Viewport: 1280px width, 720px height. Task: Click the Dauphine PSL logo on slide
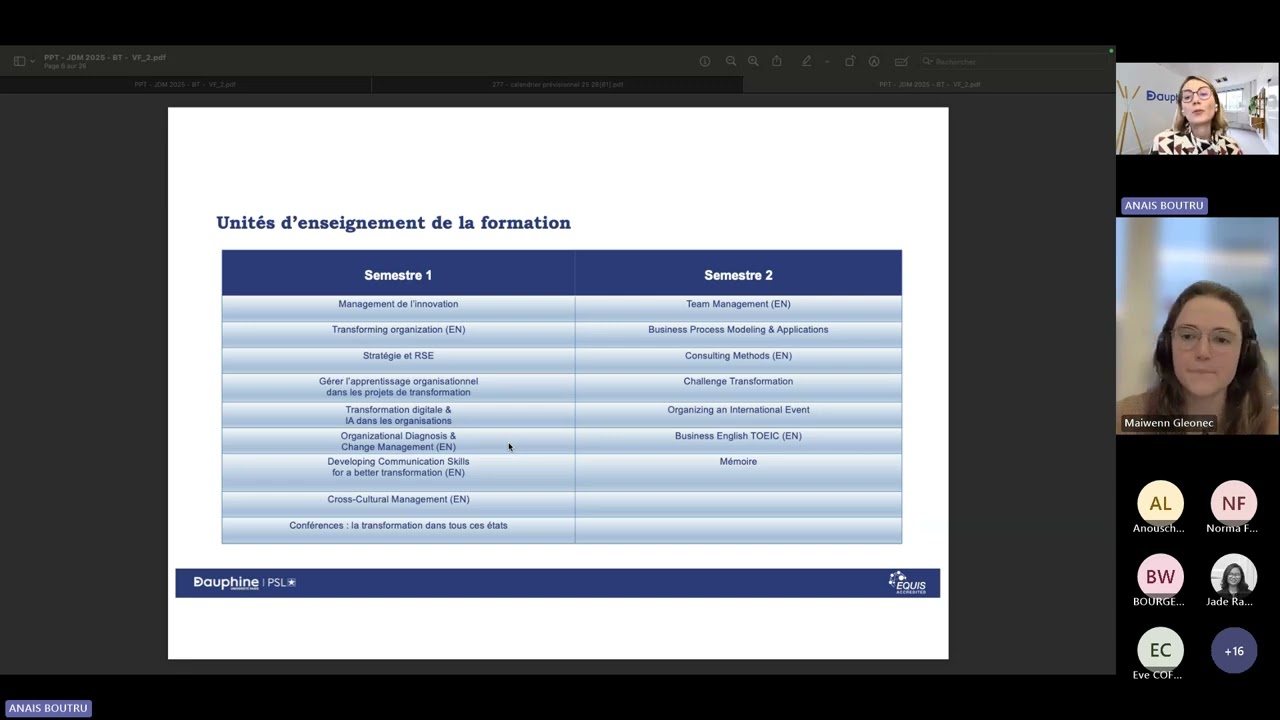click(x=245, y=582)
